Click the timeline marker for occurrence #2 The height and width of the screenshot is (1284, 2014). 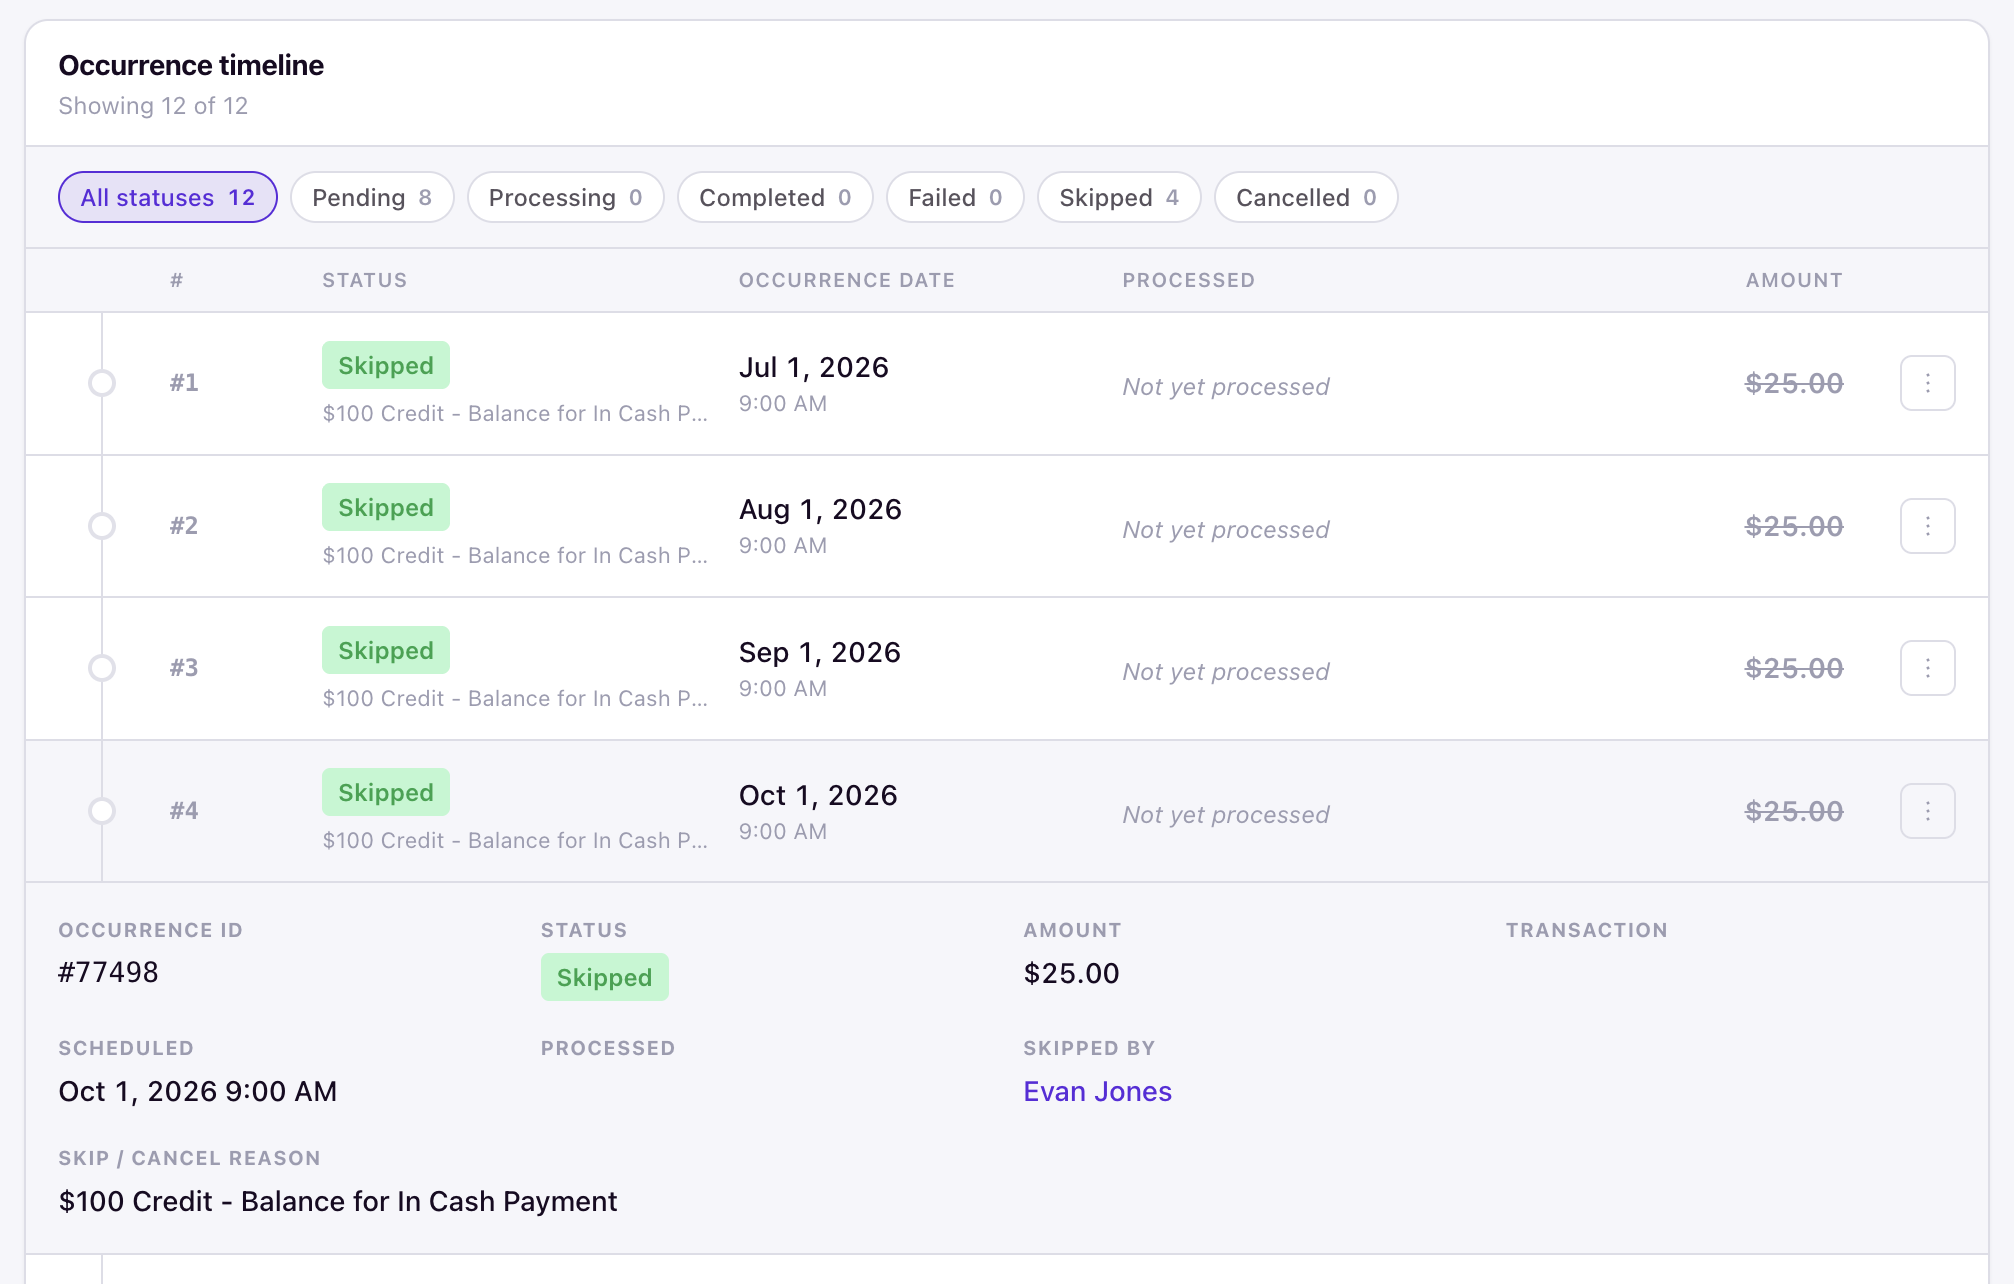102,526
